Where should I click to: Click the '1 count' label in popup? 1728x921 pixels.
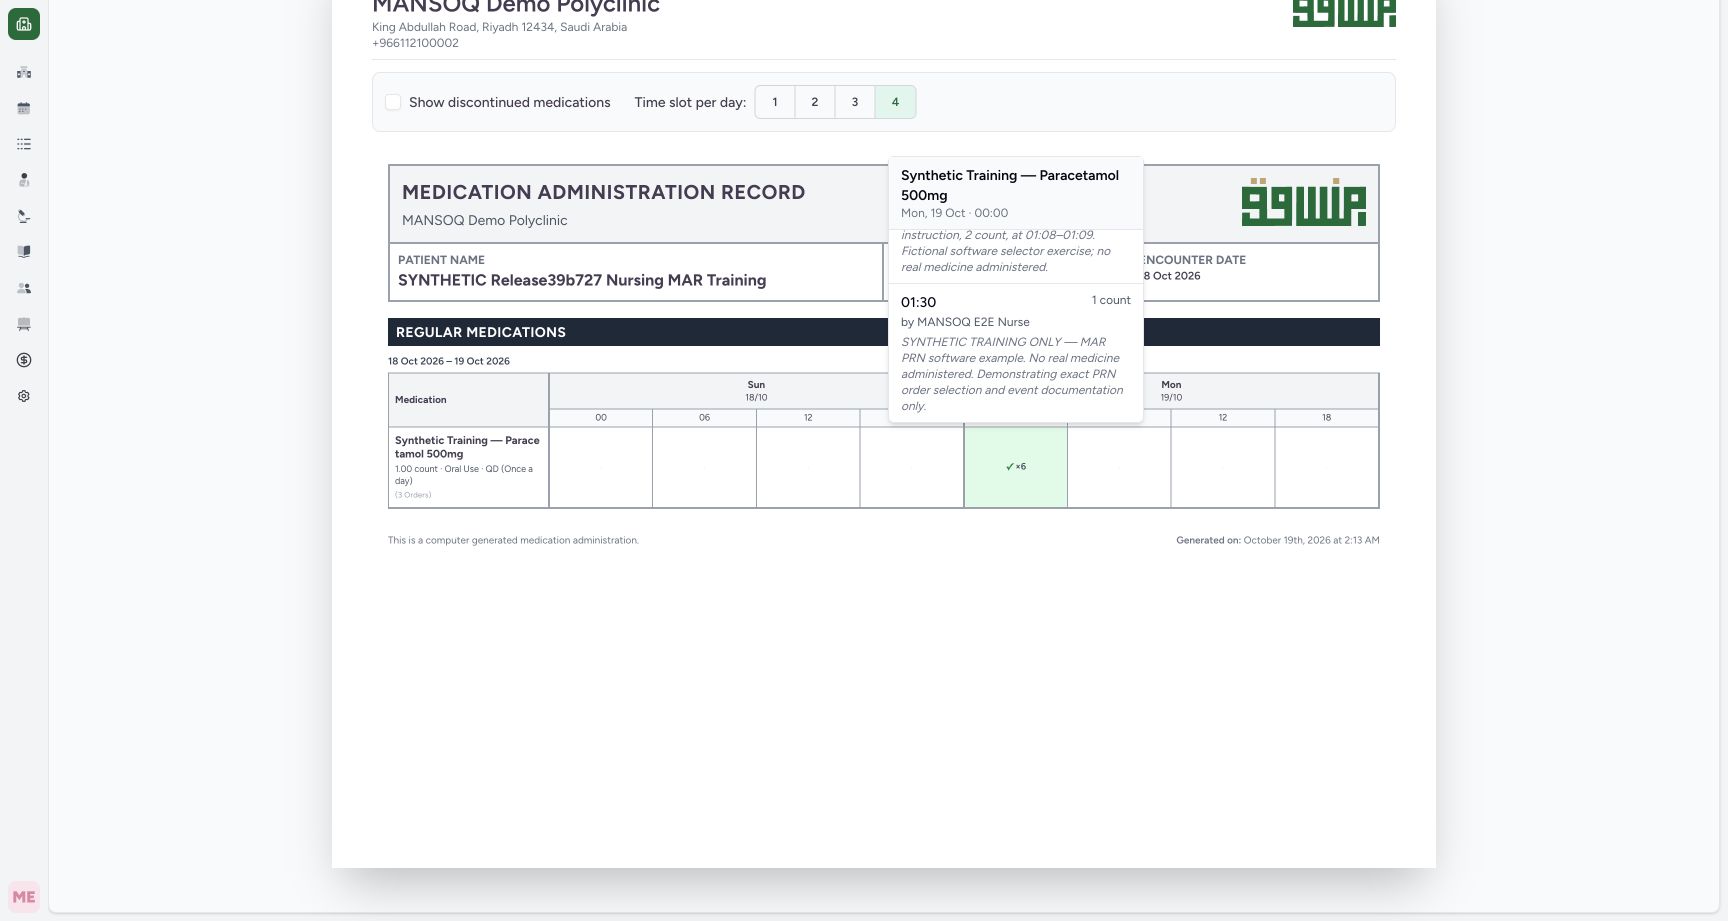coord(1111,300)
